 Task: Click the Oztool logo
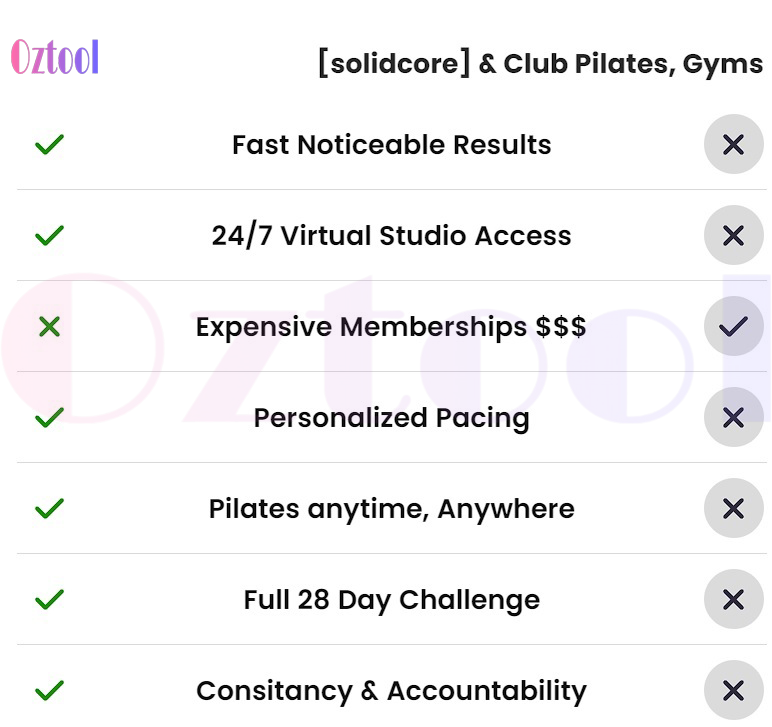click(55, 57)
